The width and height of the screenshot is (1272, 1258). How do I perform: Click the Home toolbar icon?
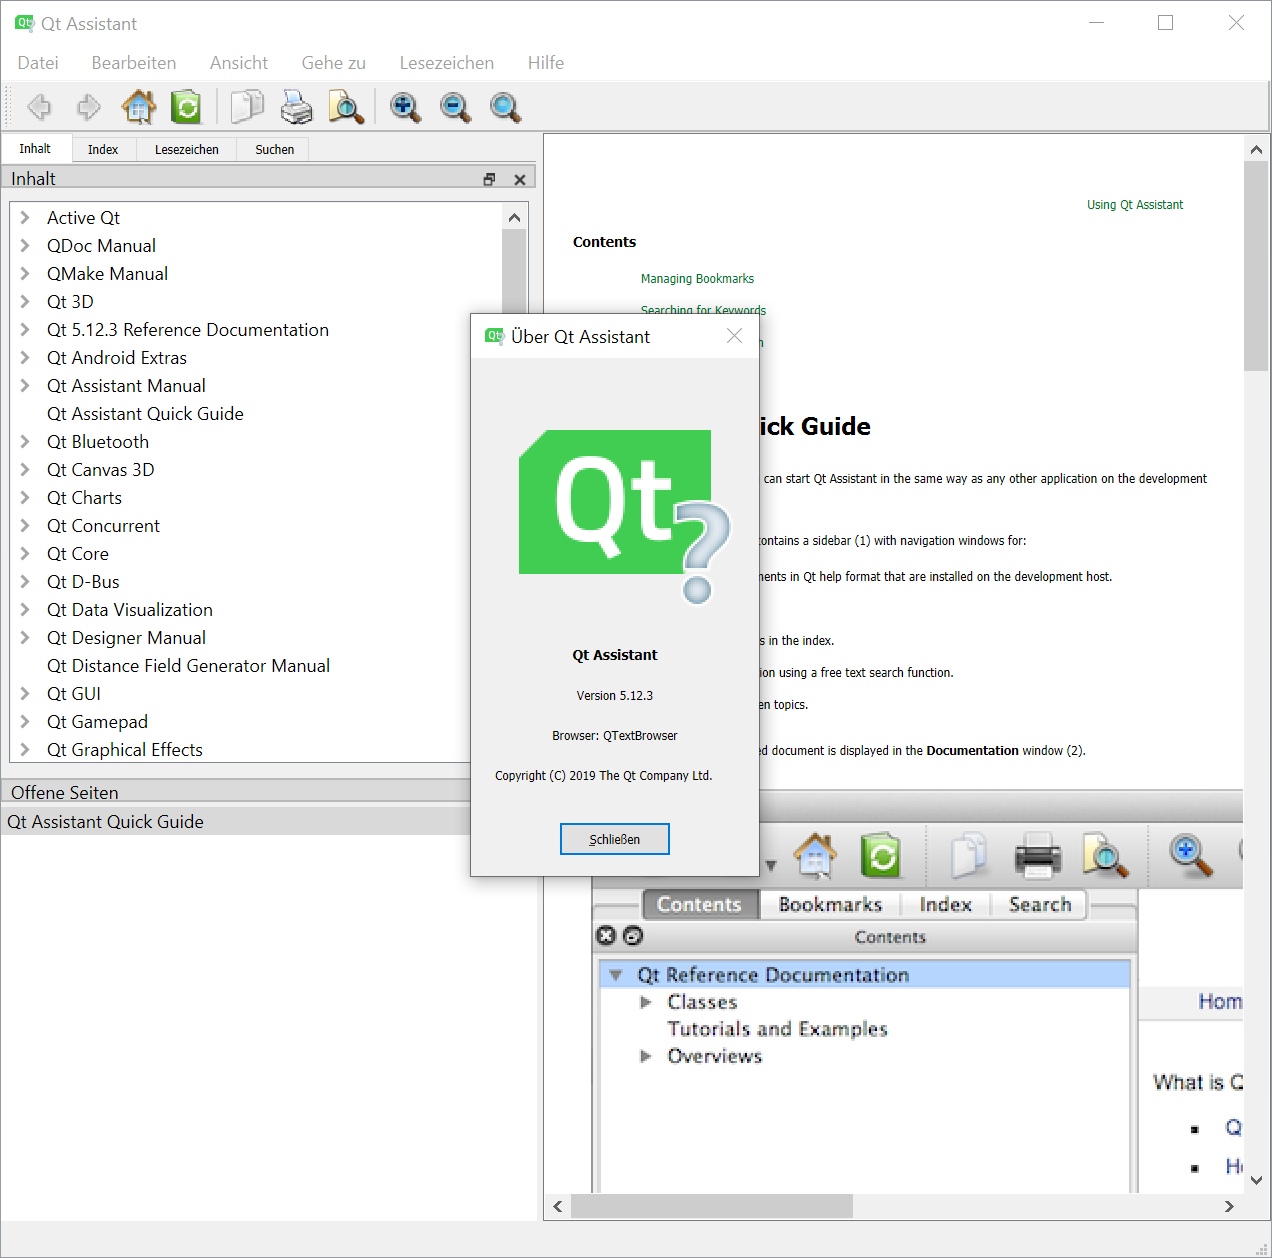click(x=138, y=107)
